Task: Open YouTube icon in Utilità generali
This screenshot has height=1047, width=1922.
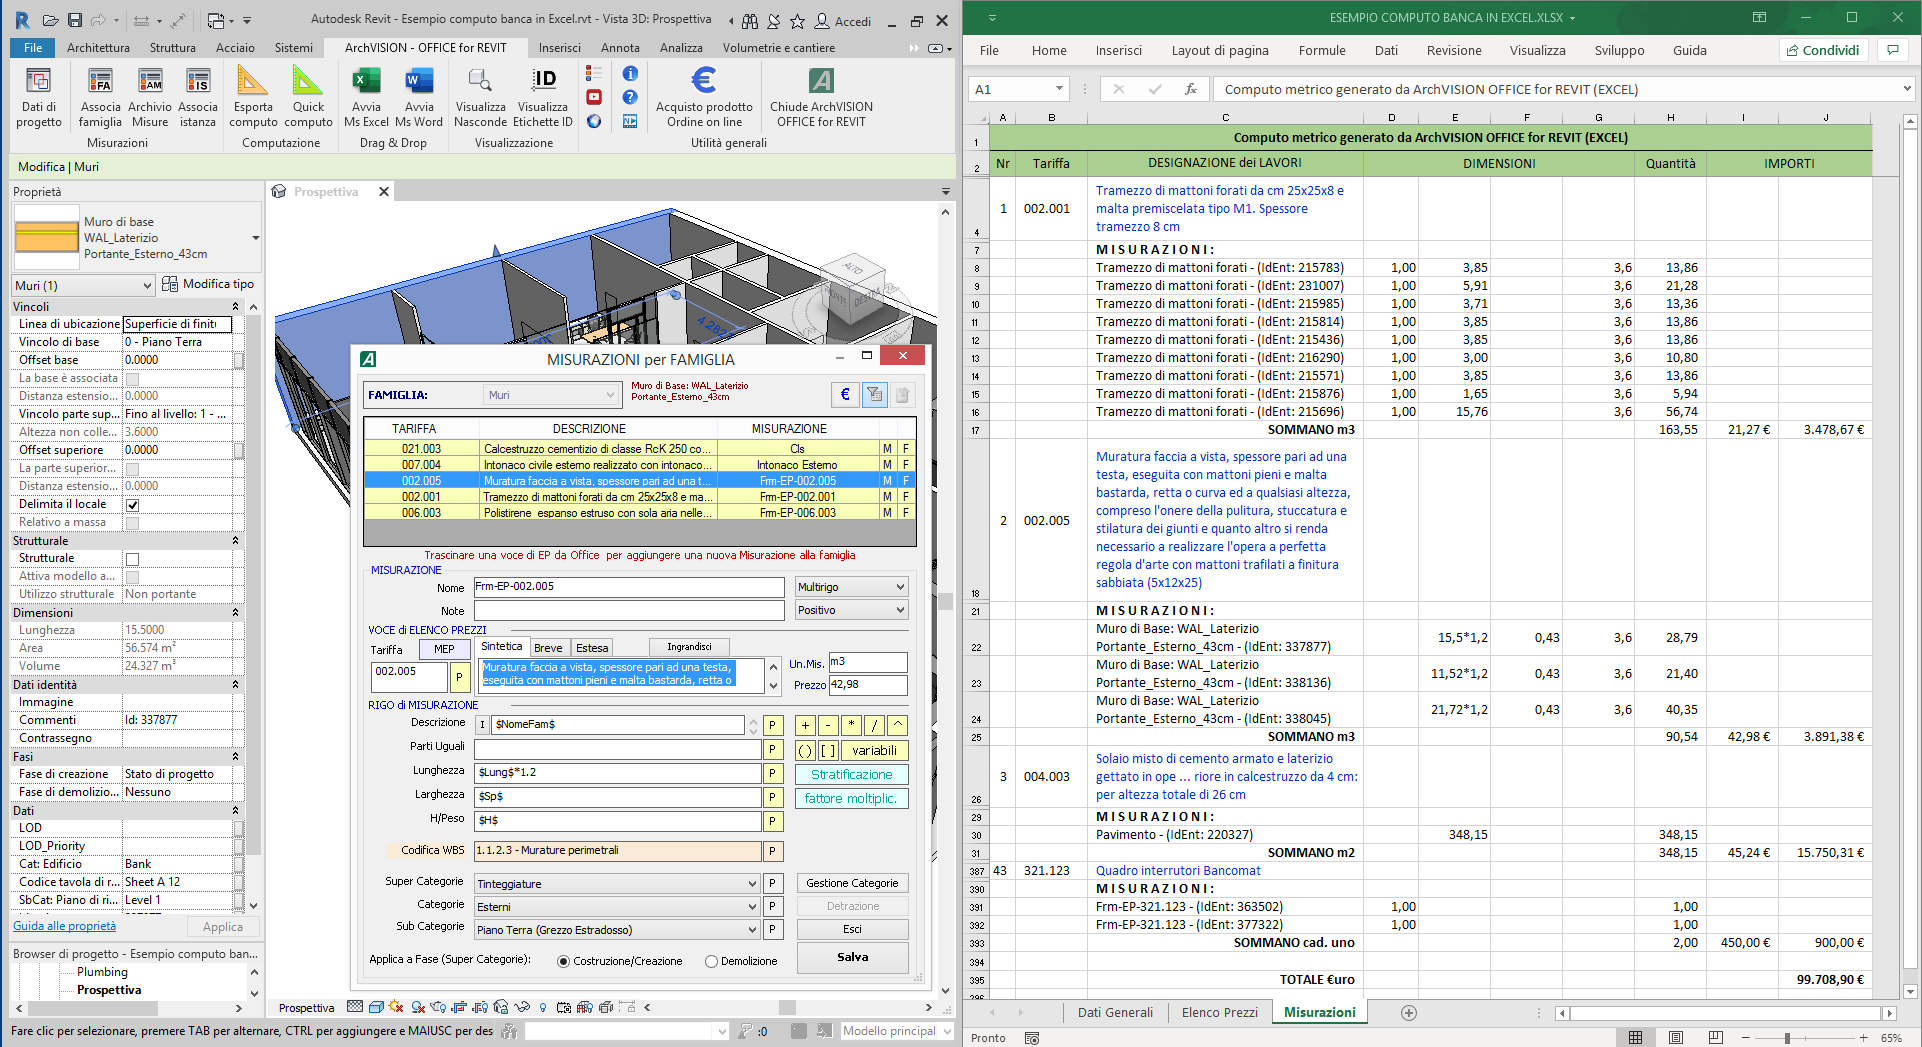Action: point(594,97)
